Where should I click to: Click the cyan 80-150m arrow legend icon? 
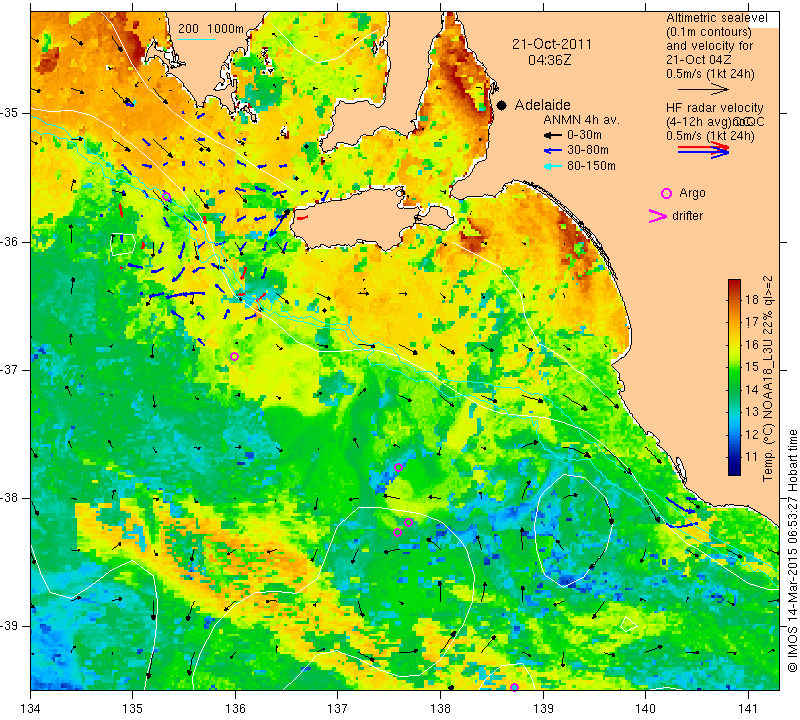pos(553,166)
